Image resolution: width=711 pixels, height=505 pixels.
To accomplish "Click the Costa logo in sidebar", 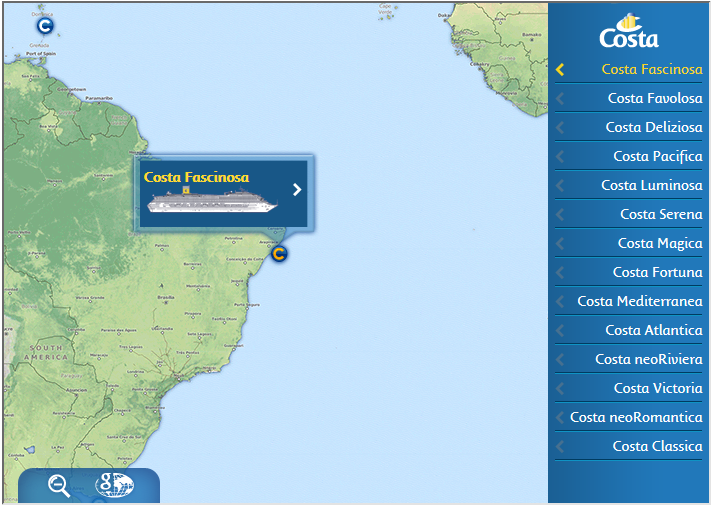I will [x=629, y=31].
